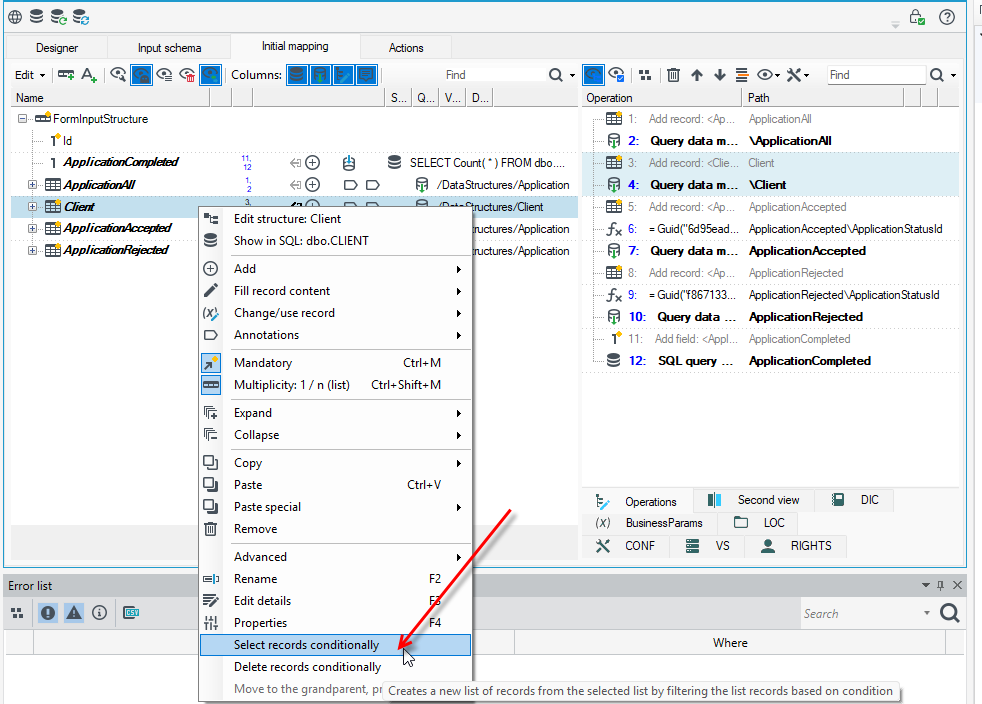
Task: Expand the ApplicationRejected tree node
Action: click(32, 251)
